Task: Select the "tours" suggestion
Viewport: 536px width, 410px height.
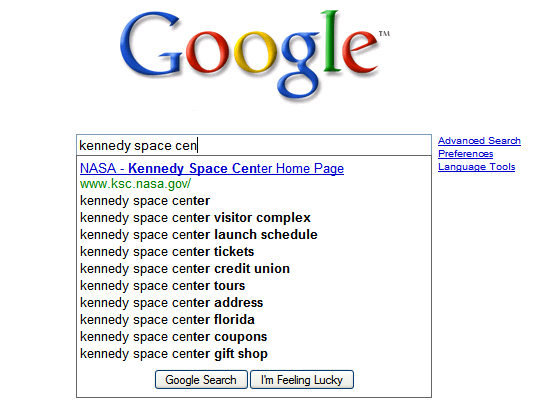Action: [162, 286]
